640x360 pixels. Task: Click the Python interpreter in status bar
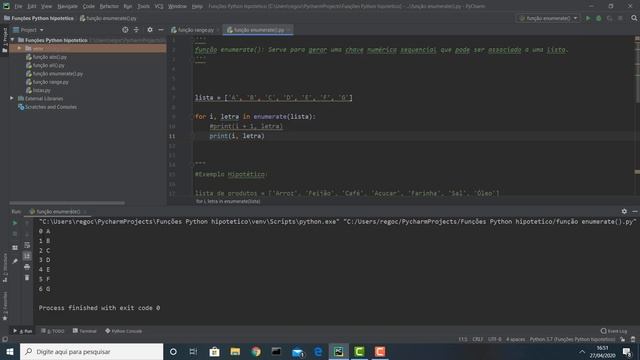click(x=572, y=339)
